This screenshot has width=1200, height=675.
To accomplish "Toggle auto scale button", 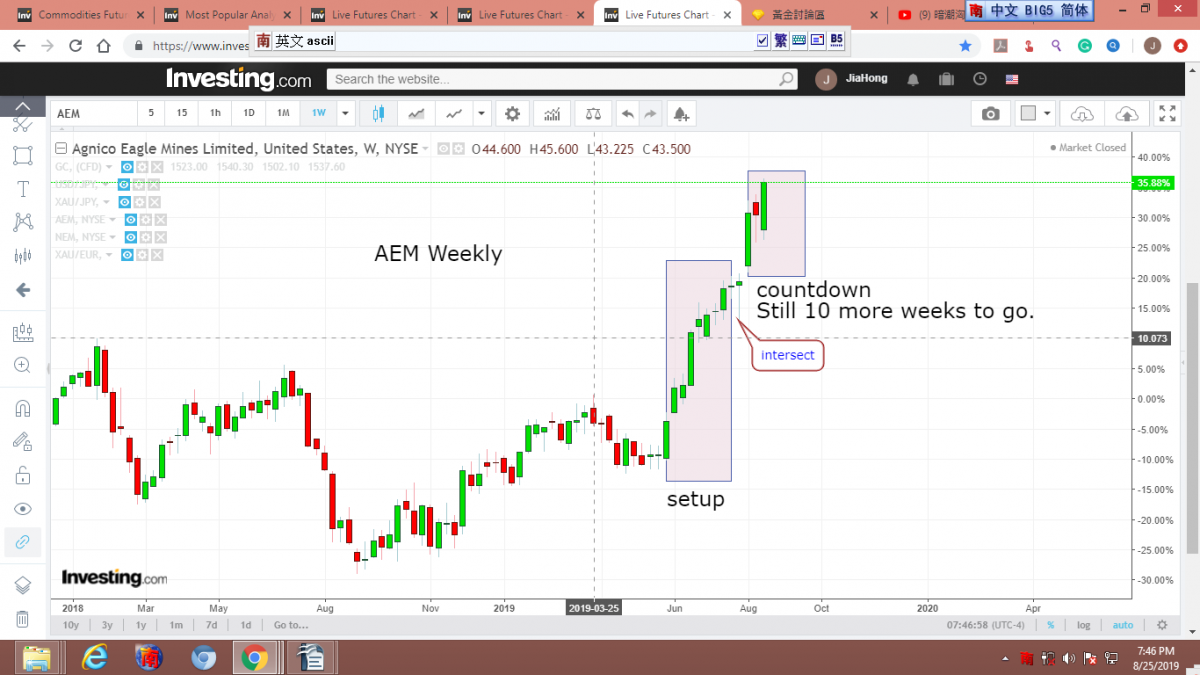I will pyautogui.click(x=1123, y=625).
